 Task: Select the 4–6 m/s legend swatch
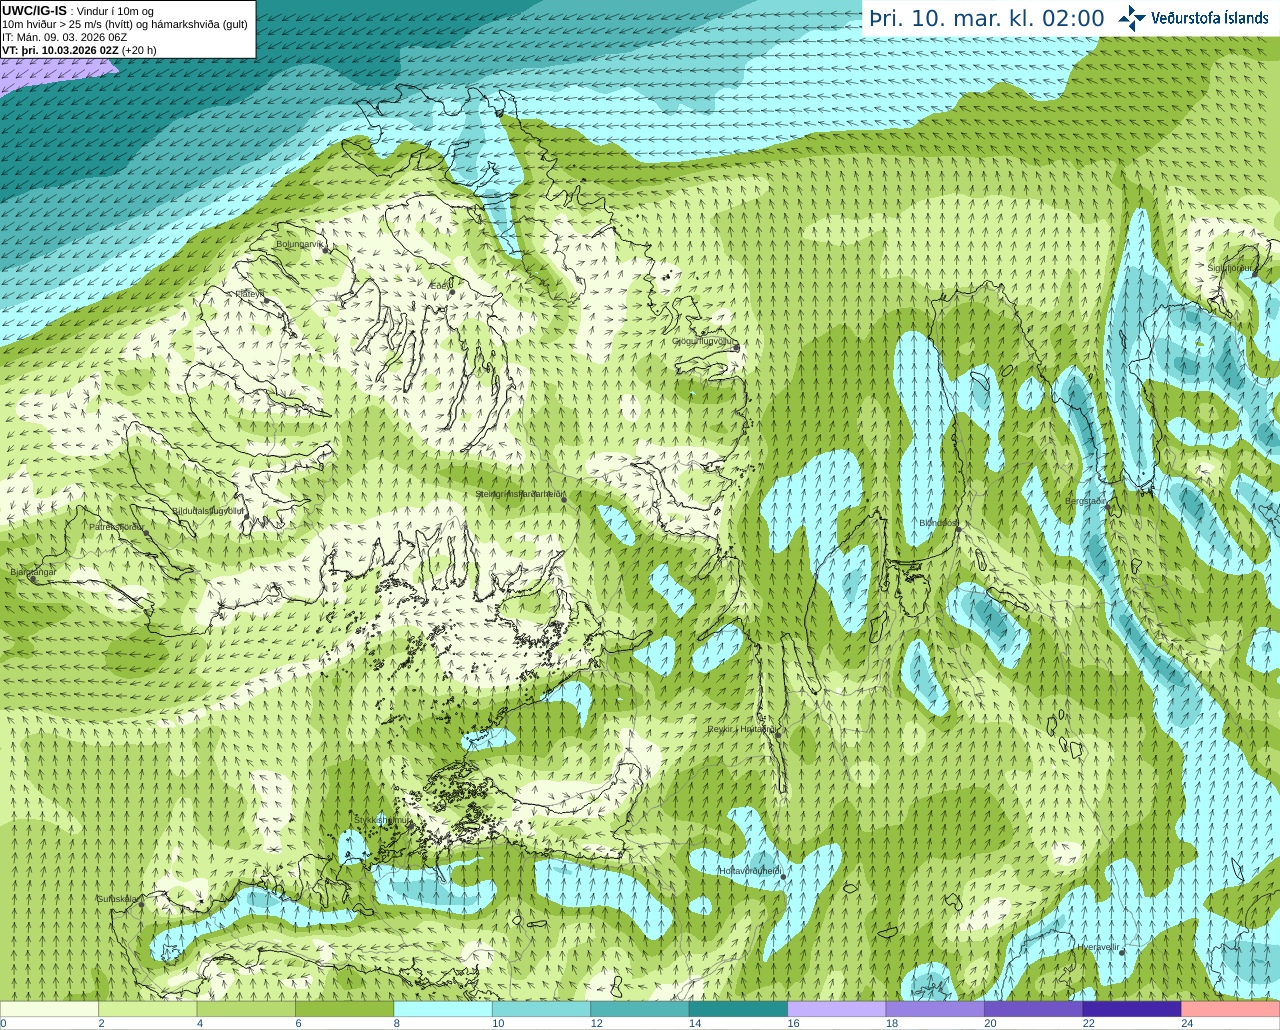[x=246, y=1009]
